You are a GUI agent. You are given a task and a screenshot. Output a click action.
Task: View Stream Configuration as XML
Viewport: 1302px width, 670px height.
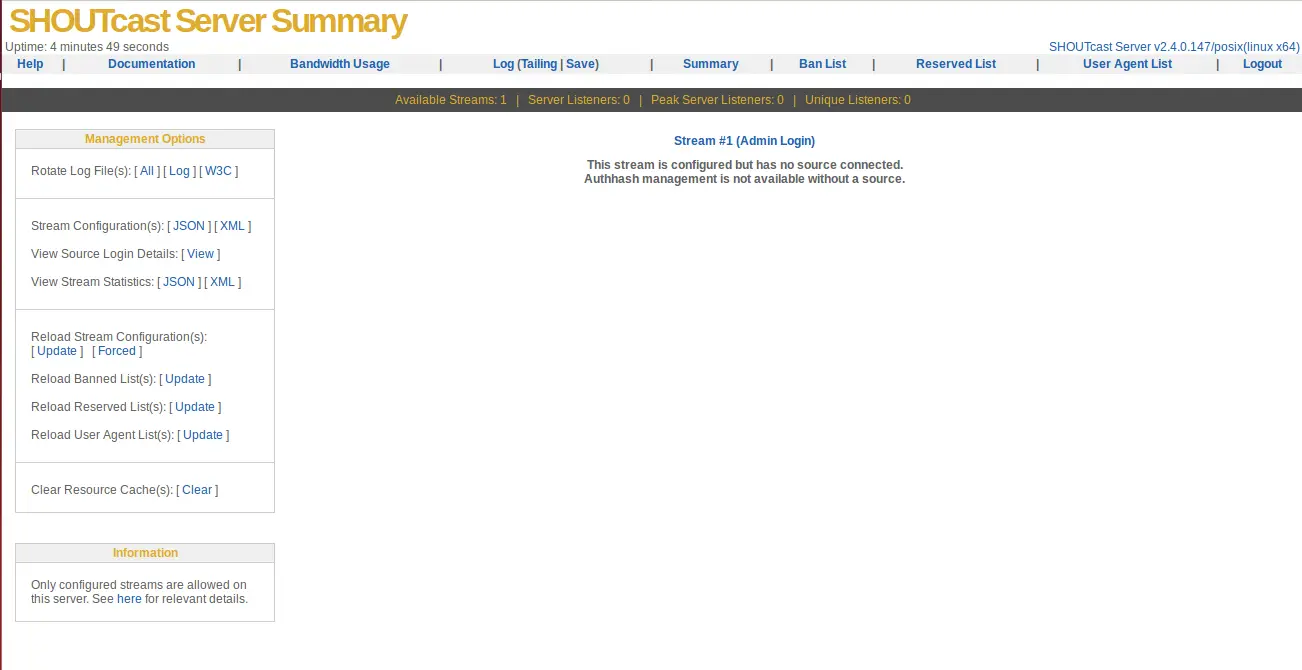tap(233, 226)
